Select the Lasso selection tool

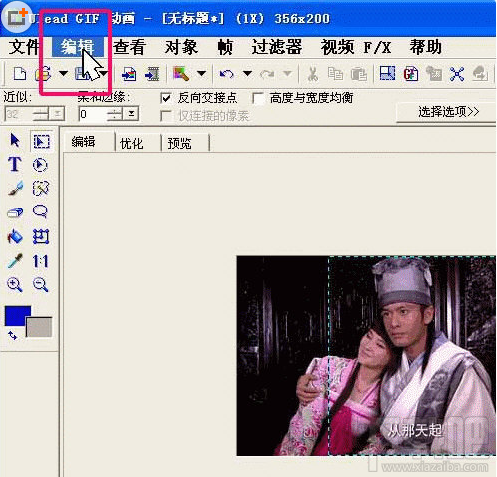pos(40,212)
